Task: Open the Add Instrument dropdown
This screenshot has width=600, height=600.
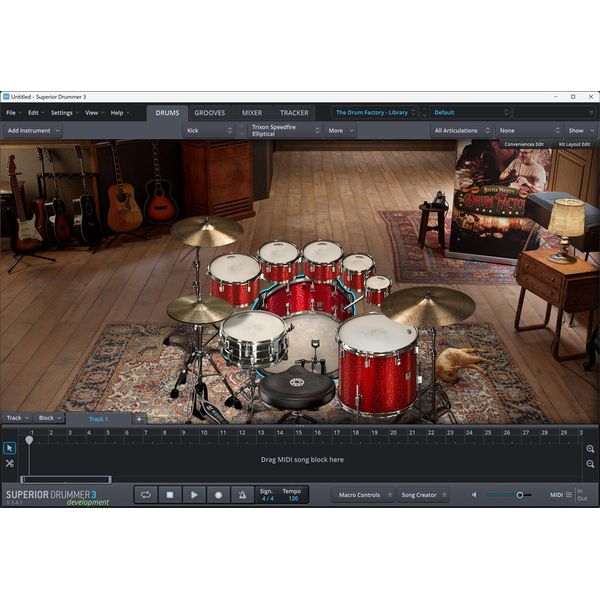Action: (x=33, y=130)
